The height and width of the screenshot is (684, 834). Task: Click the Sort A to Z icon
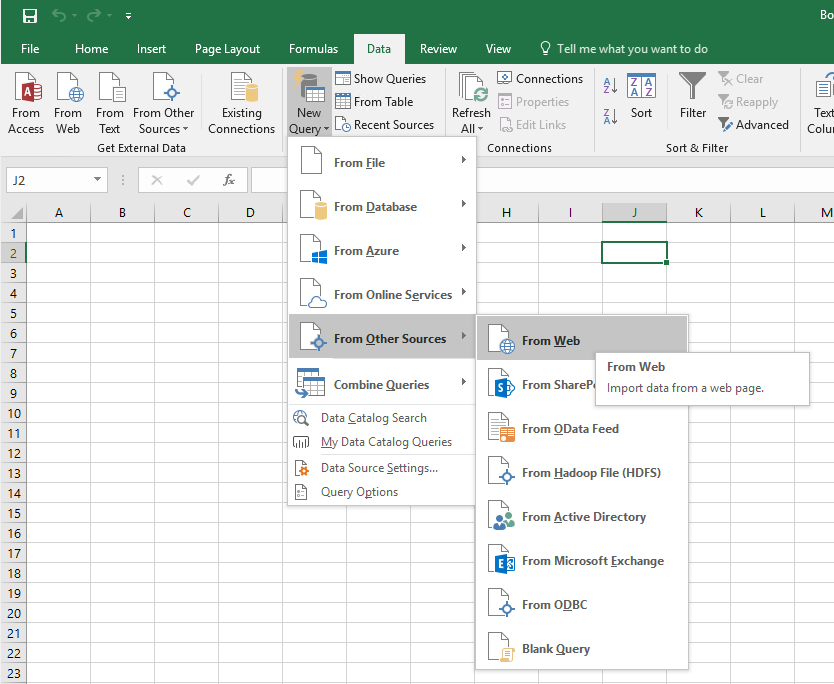[x=610, y=85]
